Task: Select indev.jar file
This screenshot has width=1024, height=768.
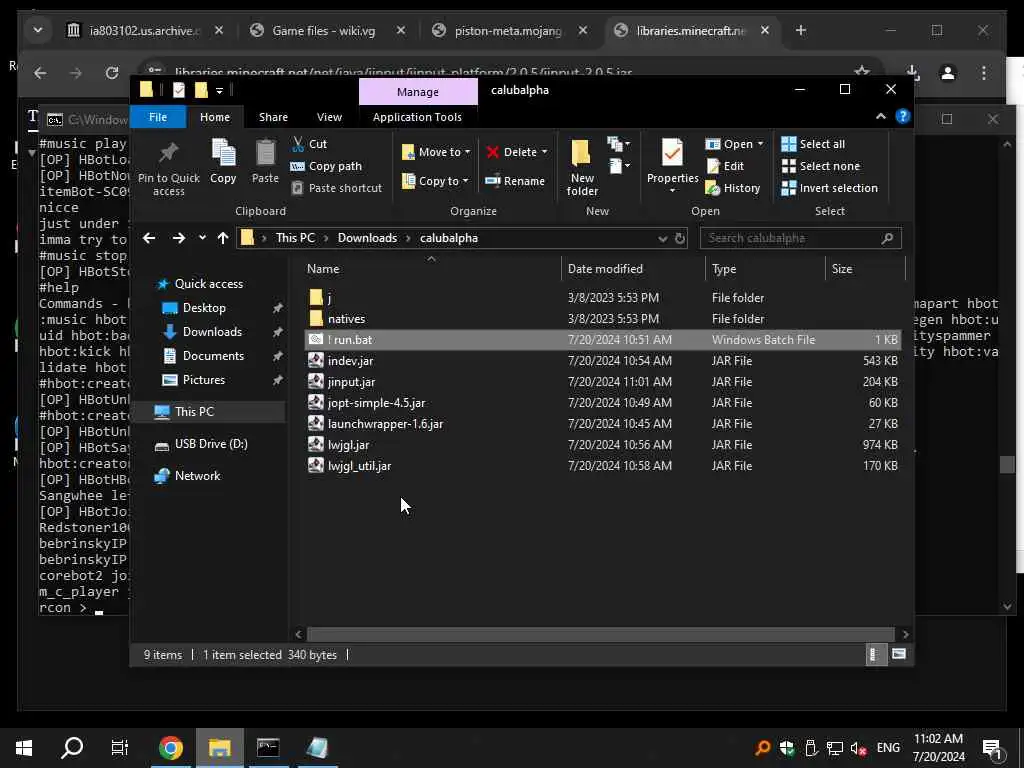Action: 350,360
